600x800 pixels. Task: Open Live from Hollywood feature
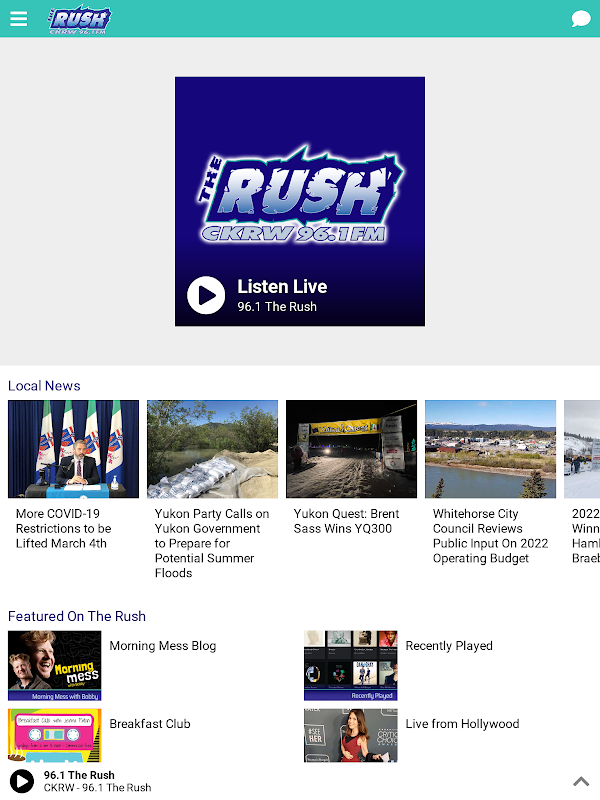pyautogui.click(x=462, y=723)
